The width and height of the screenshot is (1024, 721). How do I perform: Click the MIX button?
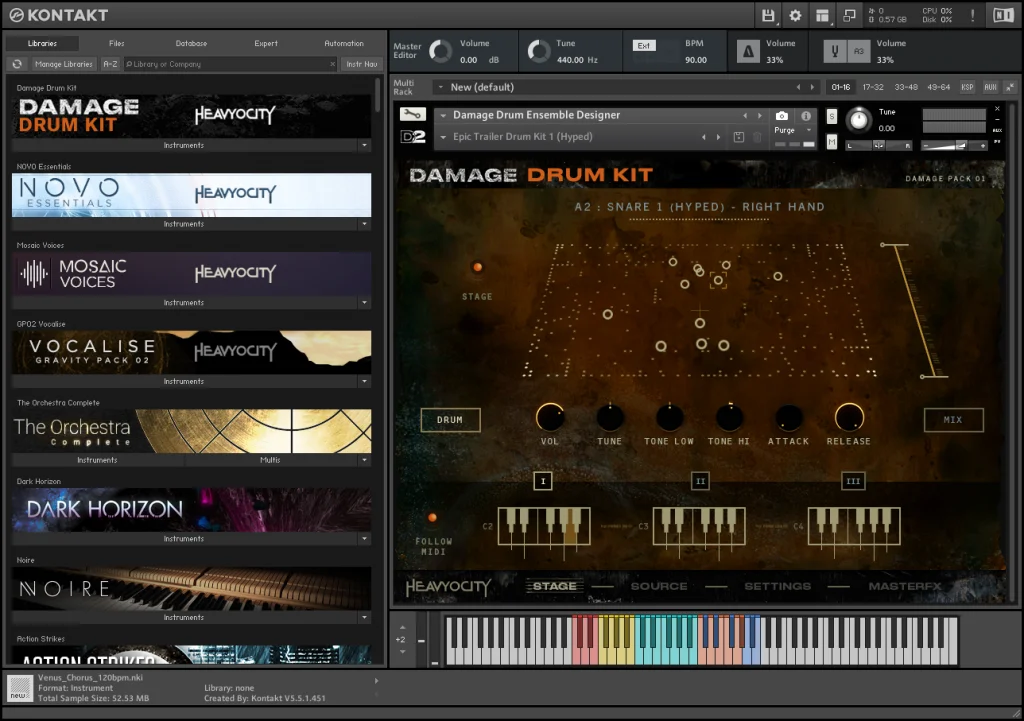(x=953, y=420)
